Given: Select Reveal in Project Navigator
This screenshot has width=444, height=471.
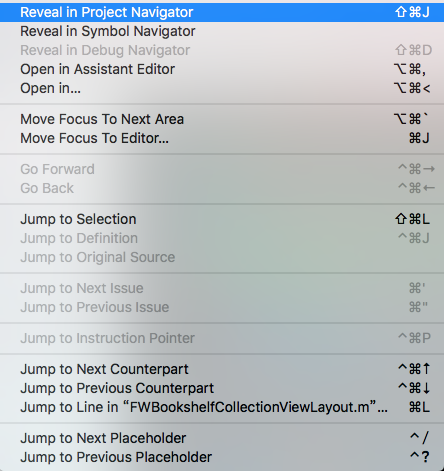Looking at the screenshot, I should 222,12.
